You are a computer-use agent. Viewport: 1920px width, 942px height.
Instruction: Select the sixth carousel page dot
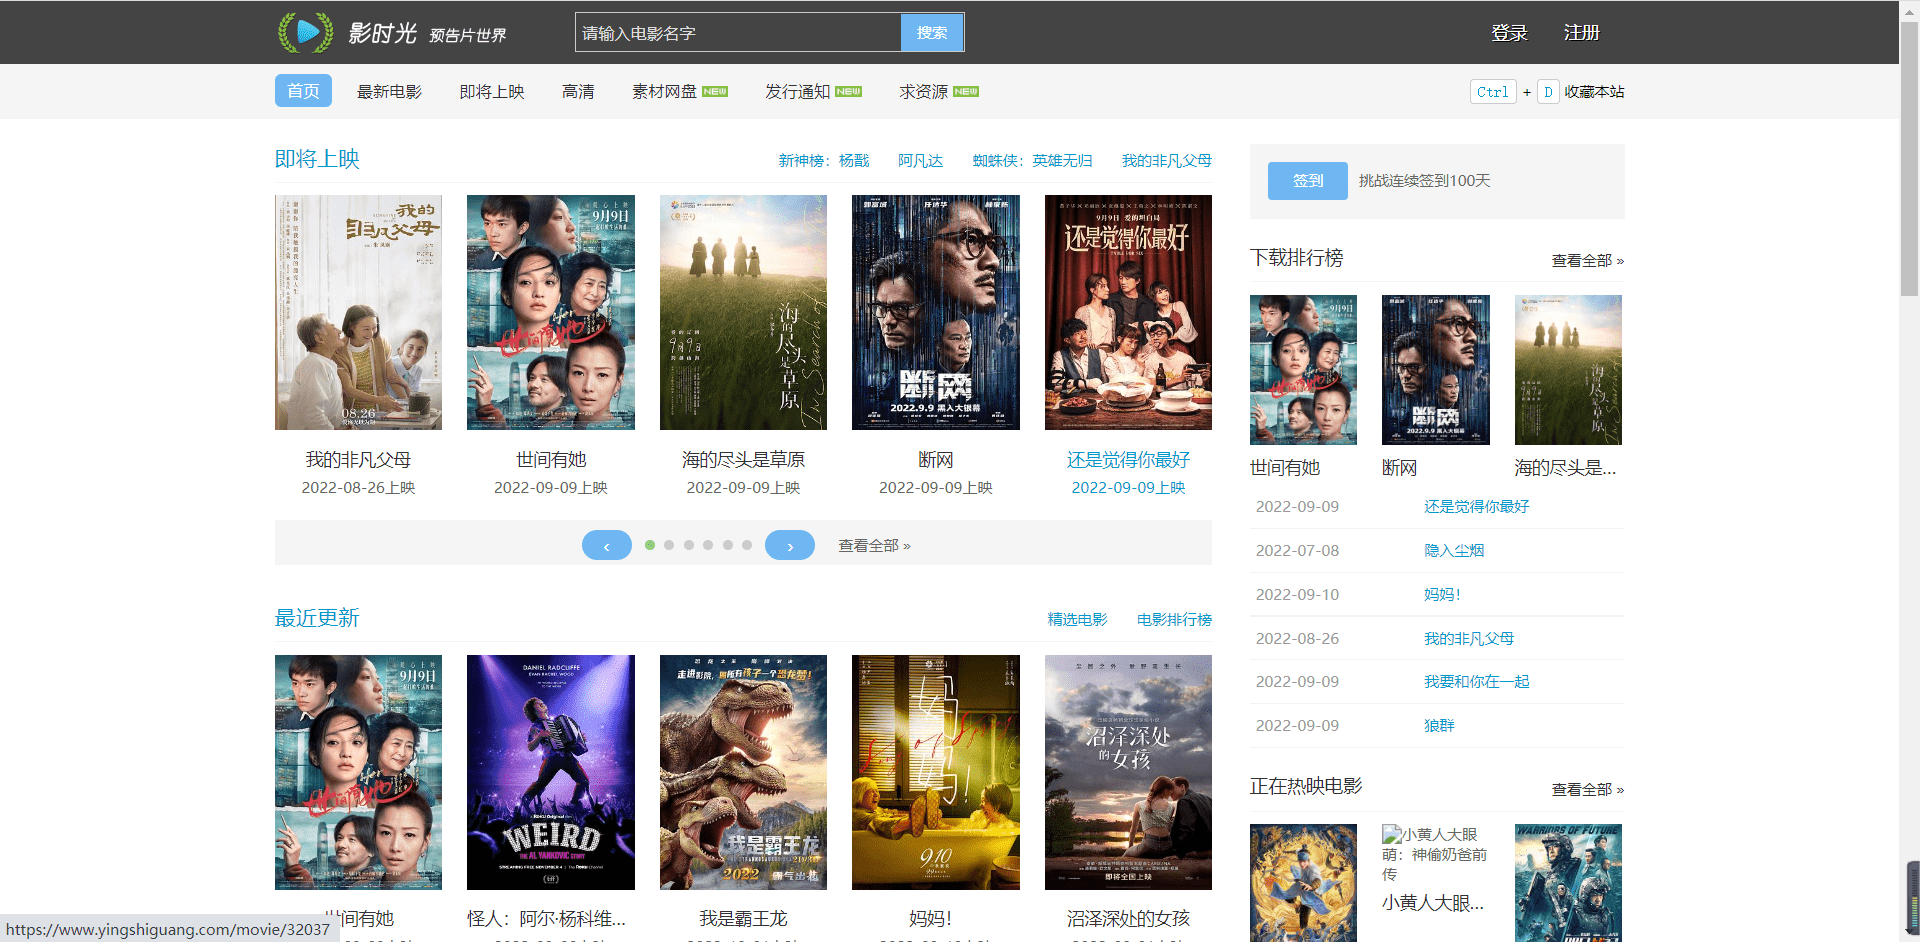click(747, 545)
